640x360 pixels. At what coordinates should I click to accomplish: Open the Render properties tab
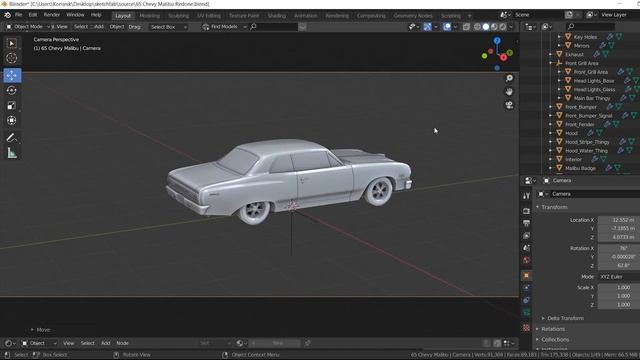[x=526, y=211]
